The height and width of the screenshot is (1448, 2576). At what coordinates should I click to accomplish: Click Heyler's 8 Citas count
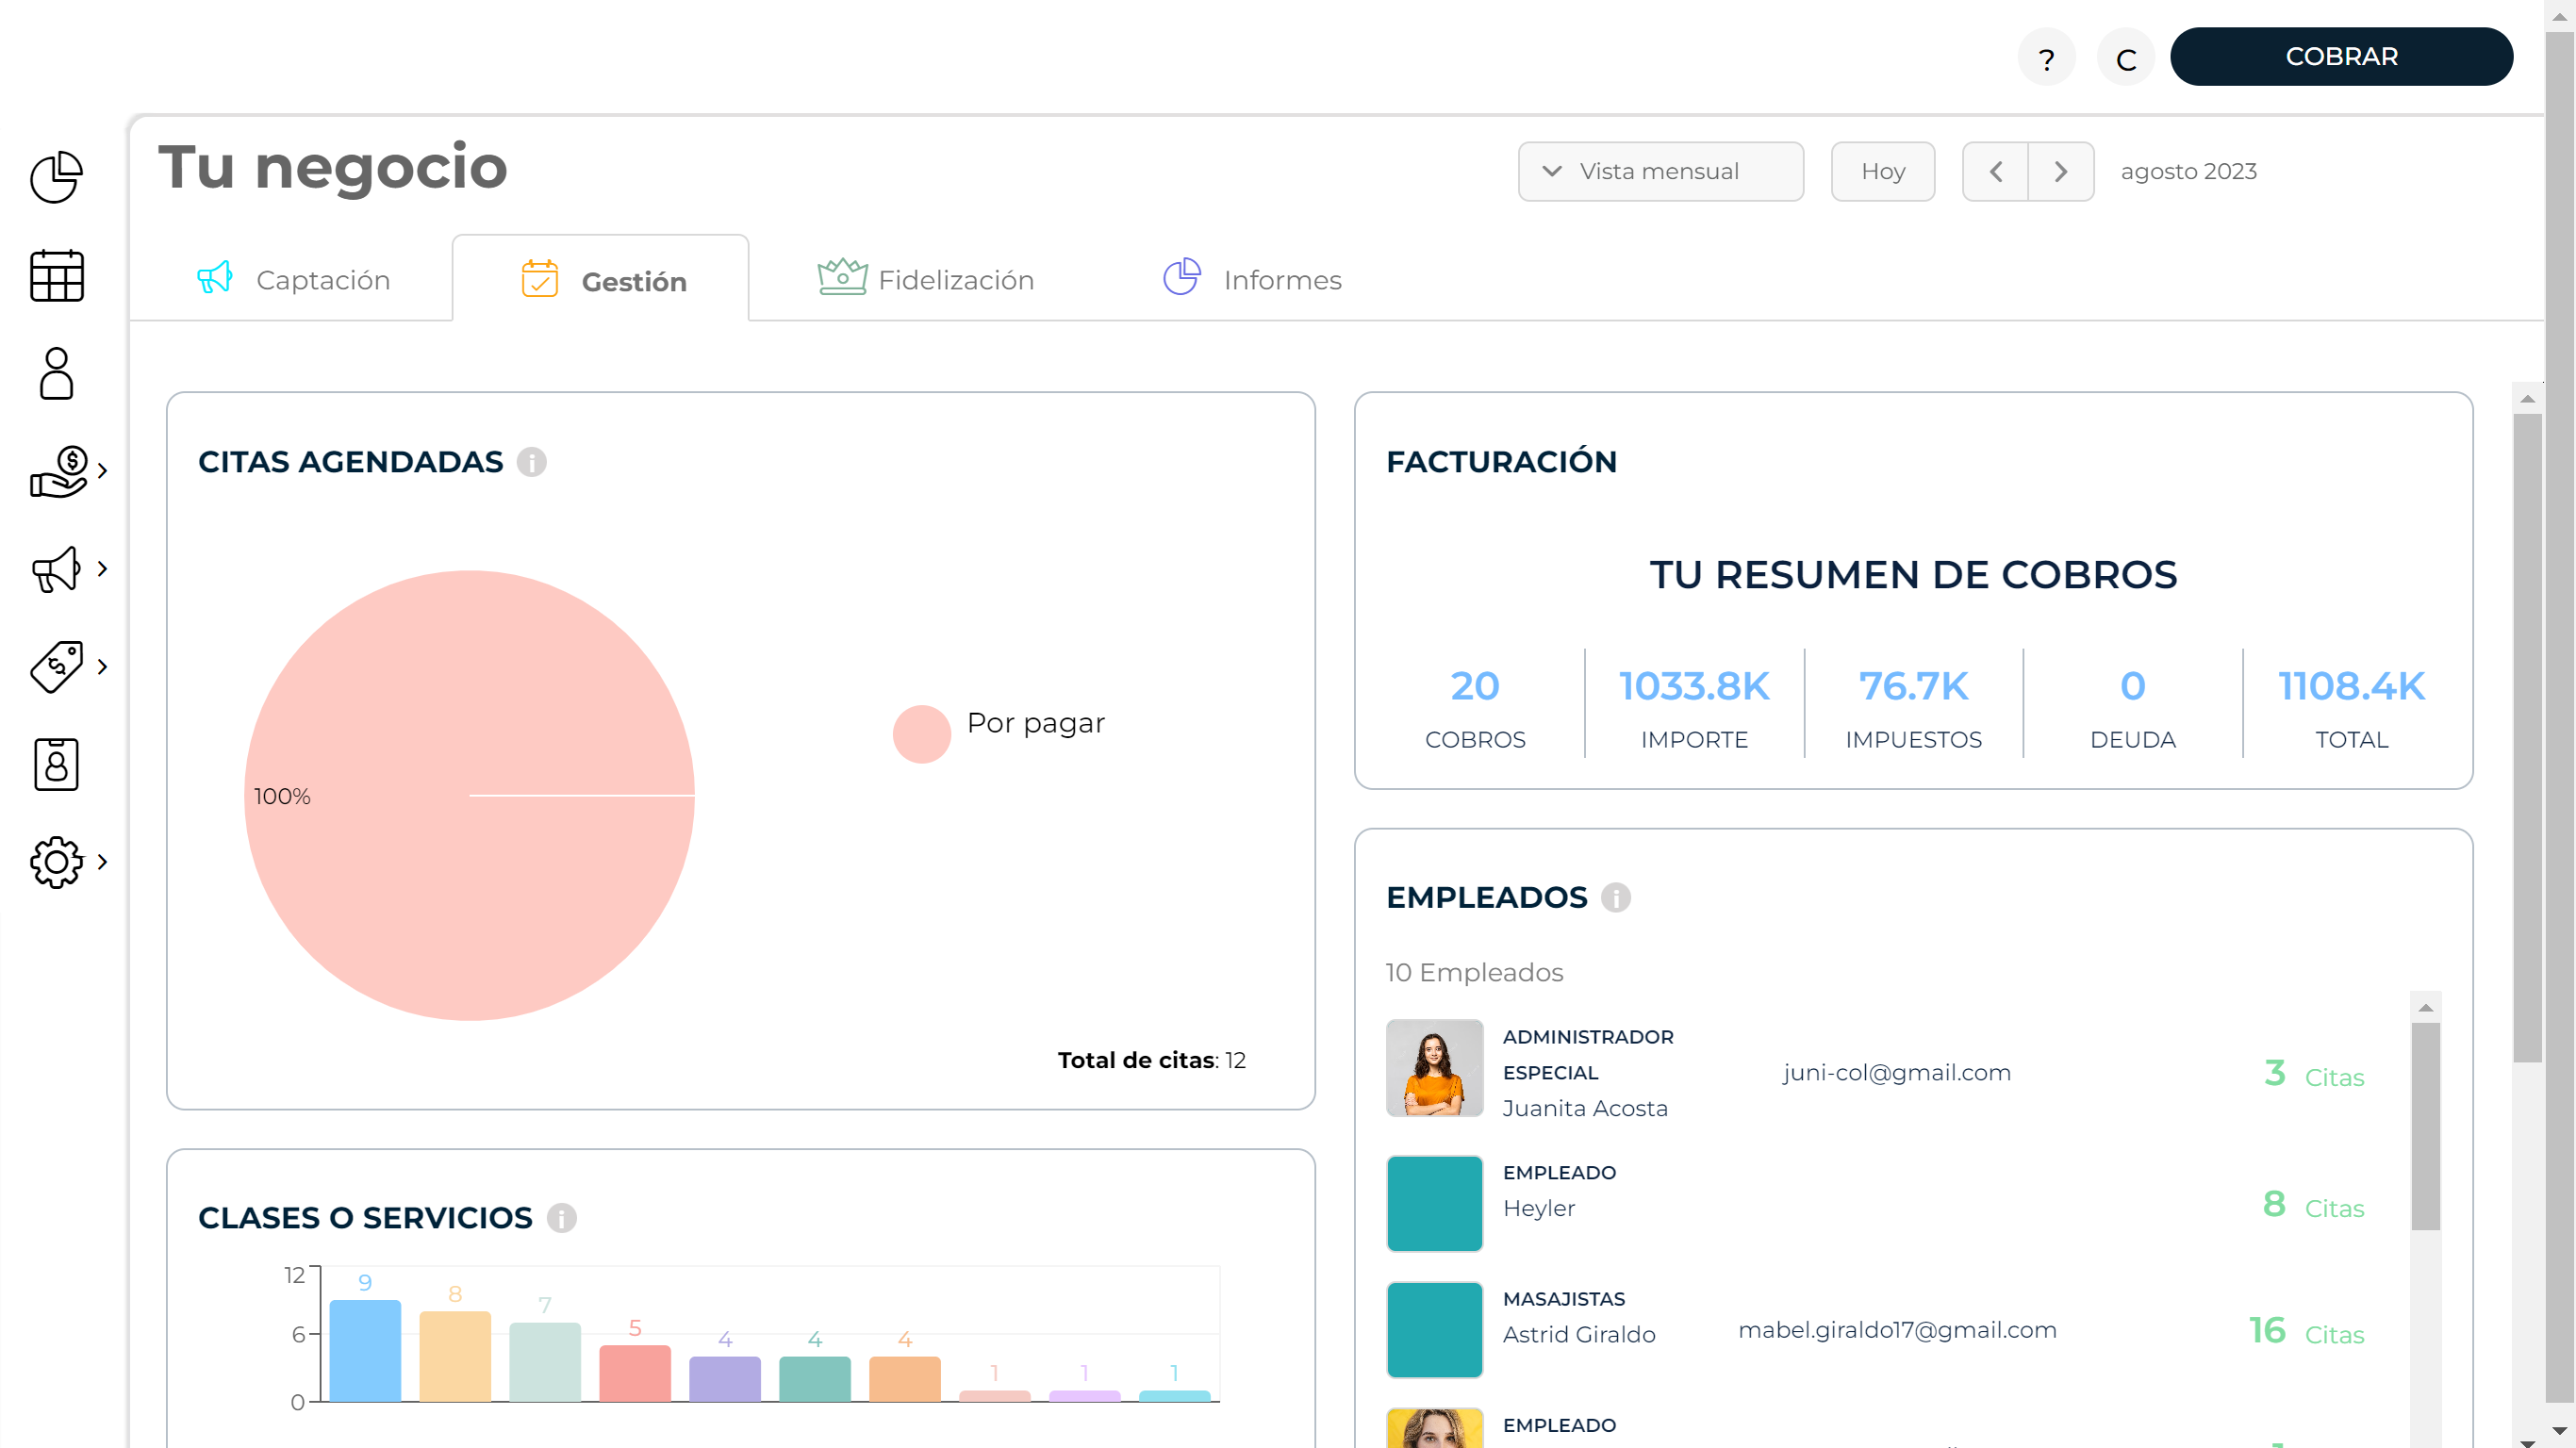2314,1205
